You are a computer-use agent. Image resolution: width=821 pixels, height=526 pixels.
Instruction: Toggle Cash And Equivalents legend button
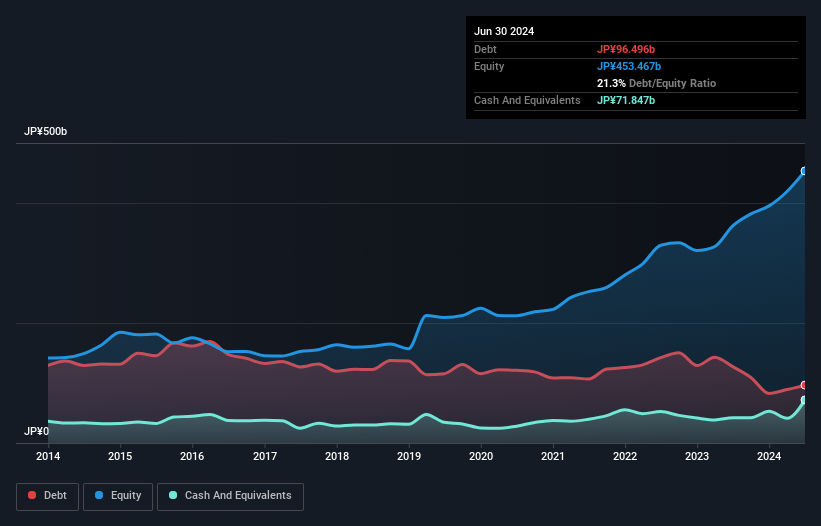pyautogui.click(x=230, y=496)
